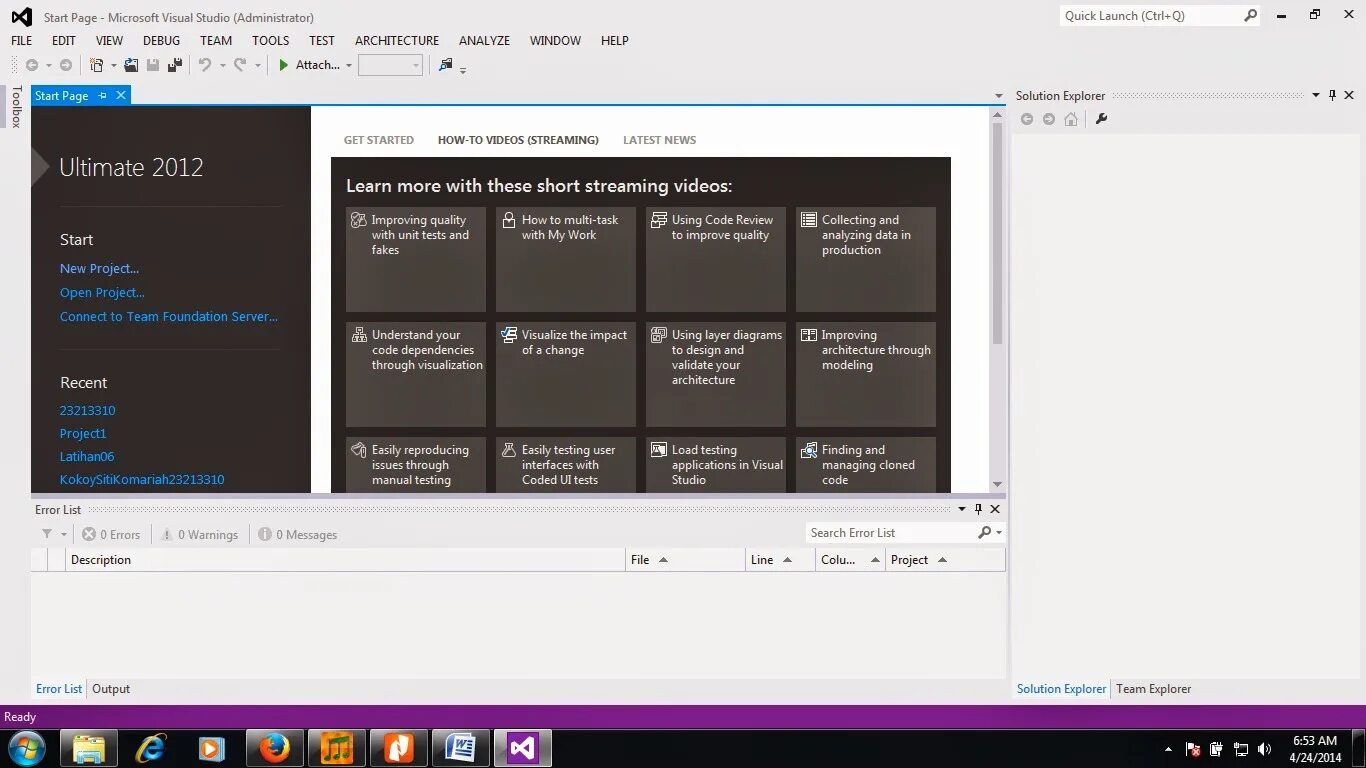Image resolution: width=1366 pixels, height=768 pixels.
Task: Click the Redo toolbar icon
Action: tap(240, 65)
